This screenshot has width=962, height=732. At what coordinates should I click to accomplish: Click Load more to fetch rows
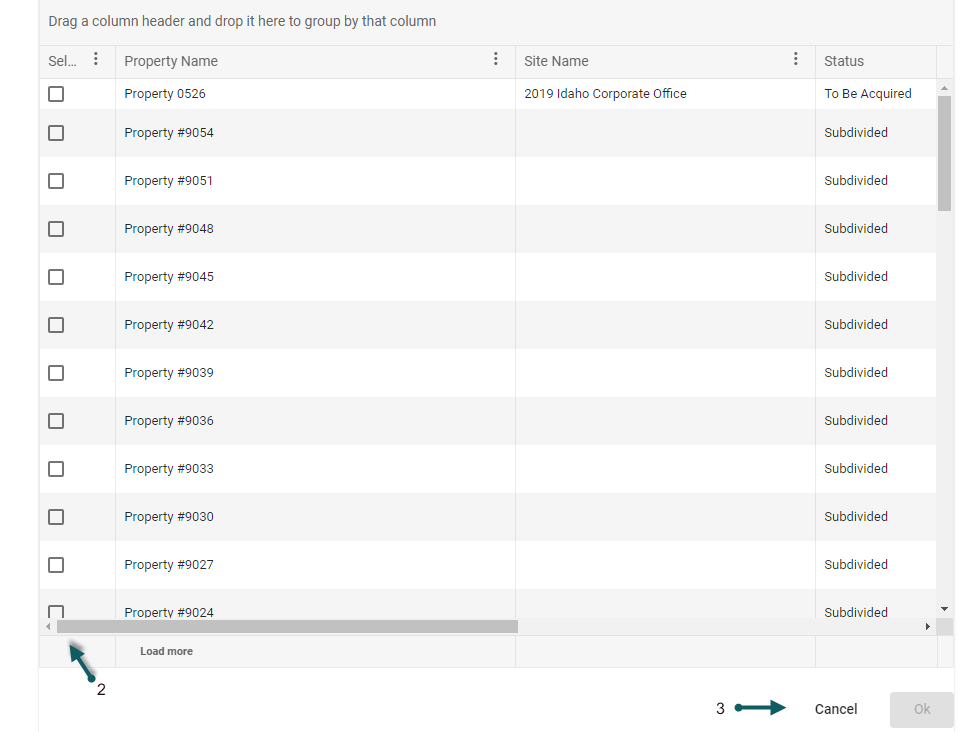tap(166, 651)
